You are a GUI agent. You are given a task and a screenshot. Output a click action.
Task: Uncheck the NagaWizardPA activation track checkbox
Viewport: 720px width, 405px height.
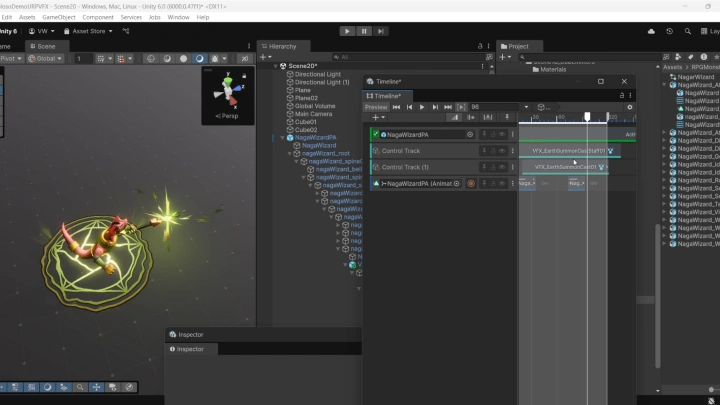coord(376,135)
